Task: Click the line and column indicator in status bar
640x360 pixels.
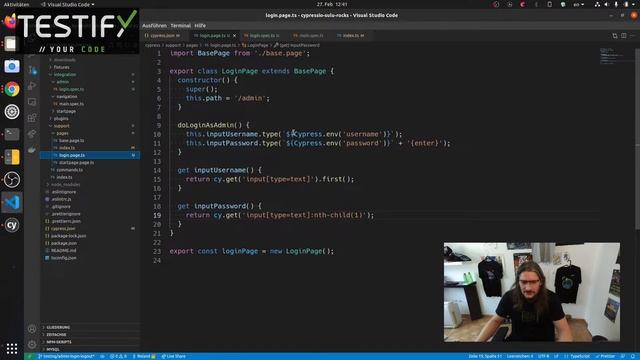Action: click(485, 356)
